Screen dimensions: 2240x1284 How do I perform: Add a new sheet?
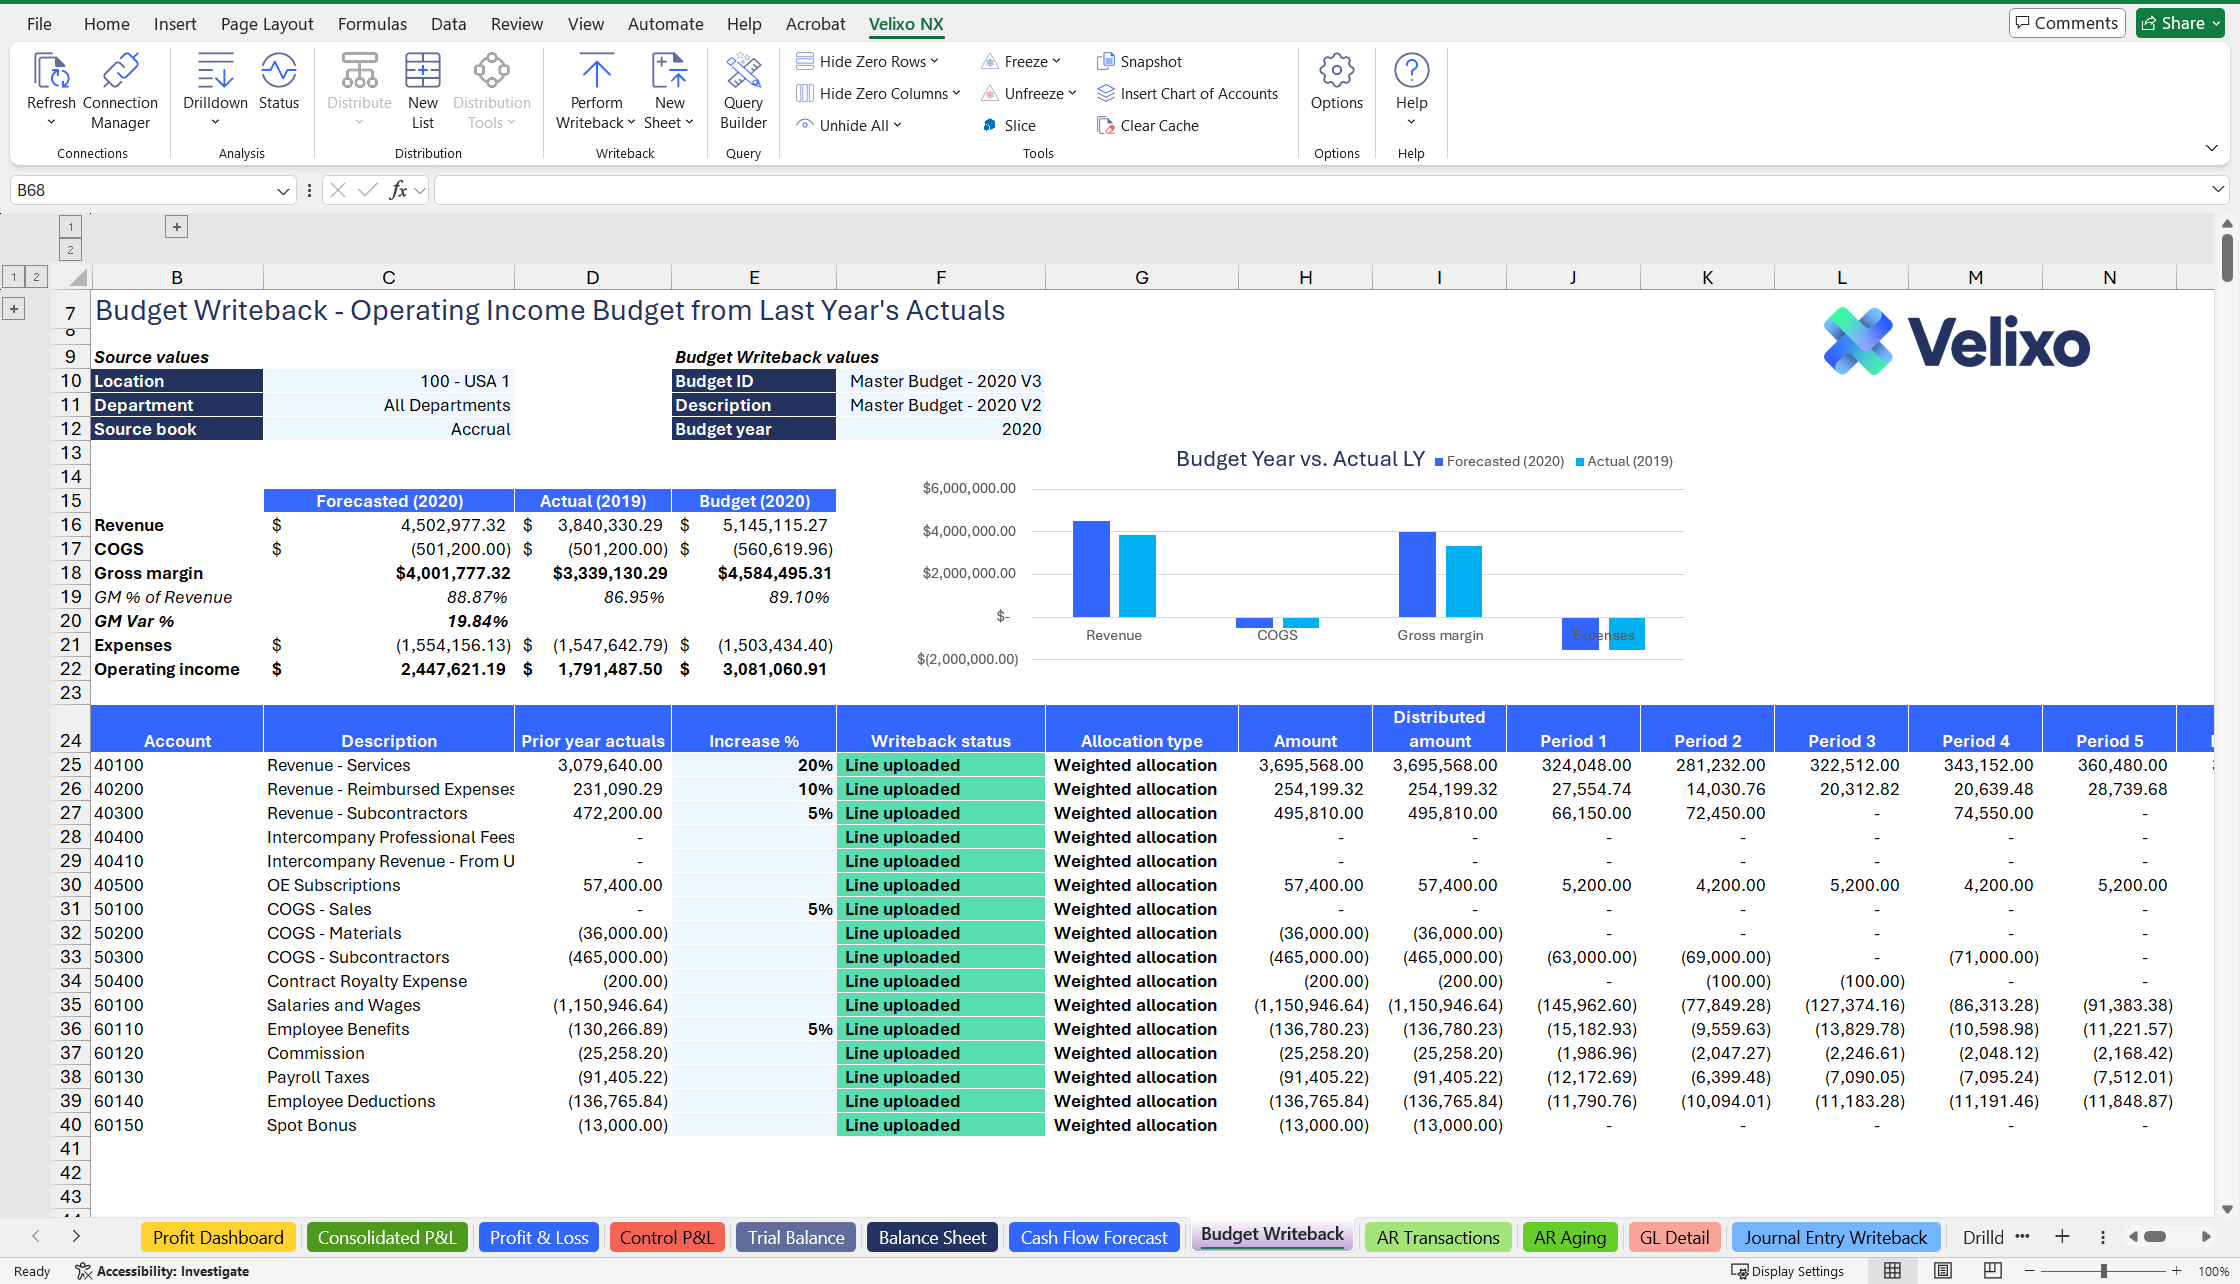click(x=2062, y=1237)
